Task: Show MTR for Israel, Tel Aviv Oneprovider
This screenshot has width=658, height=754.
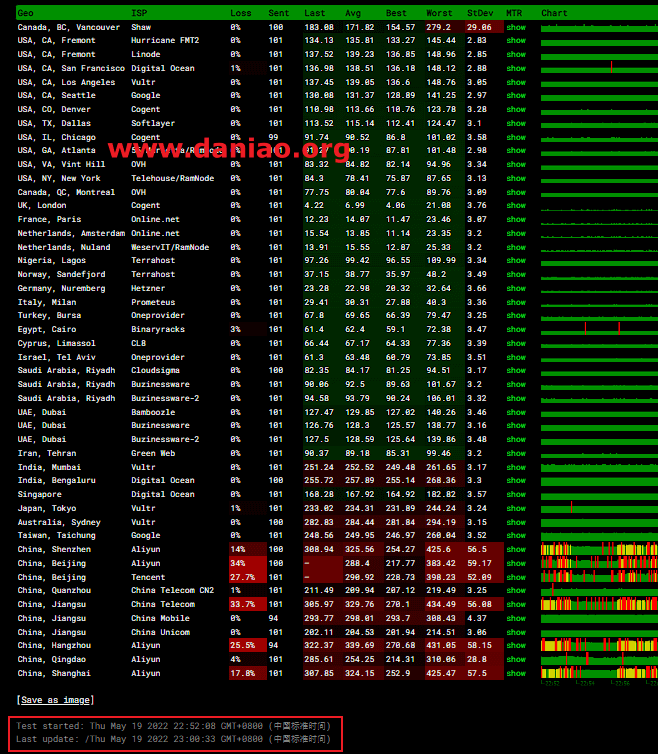Action: point(516,357)
